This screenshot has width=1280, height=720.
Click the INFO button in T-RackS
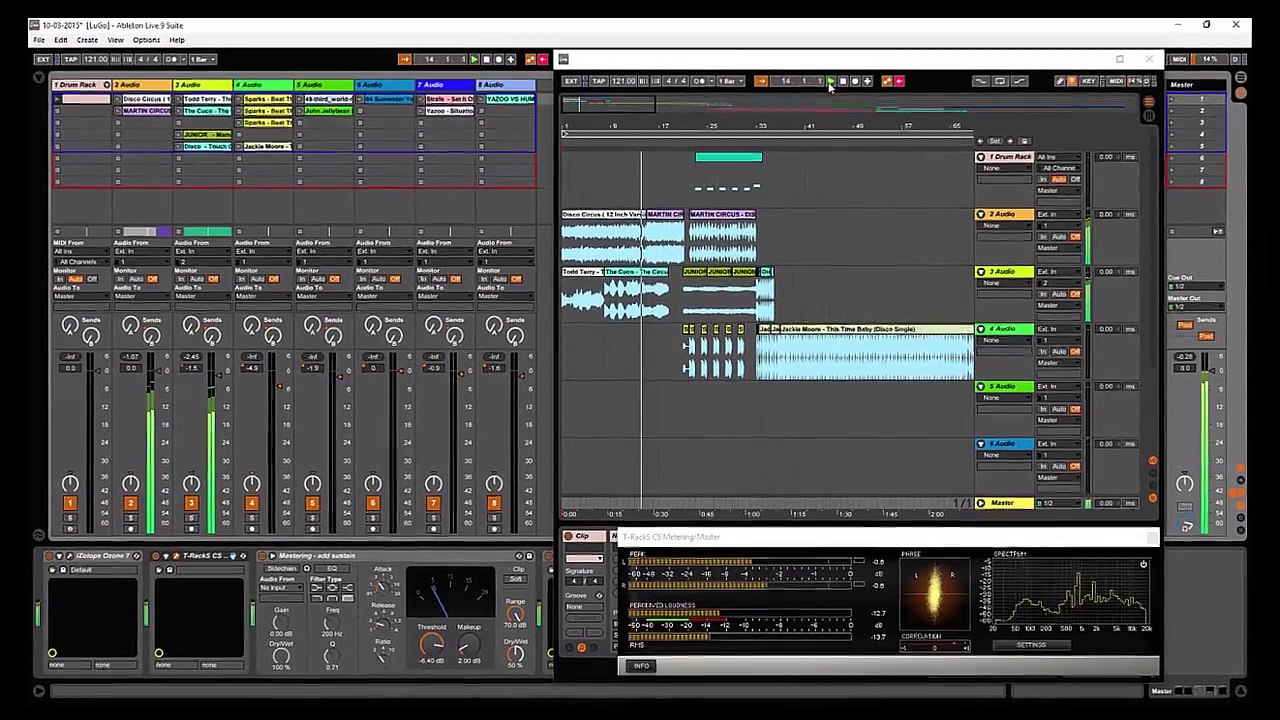[641, 666]
